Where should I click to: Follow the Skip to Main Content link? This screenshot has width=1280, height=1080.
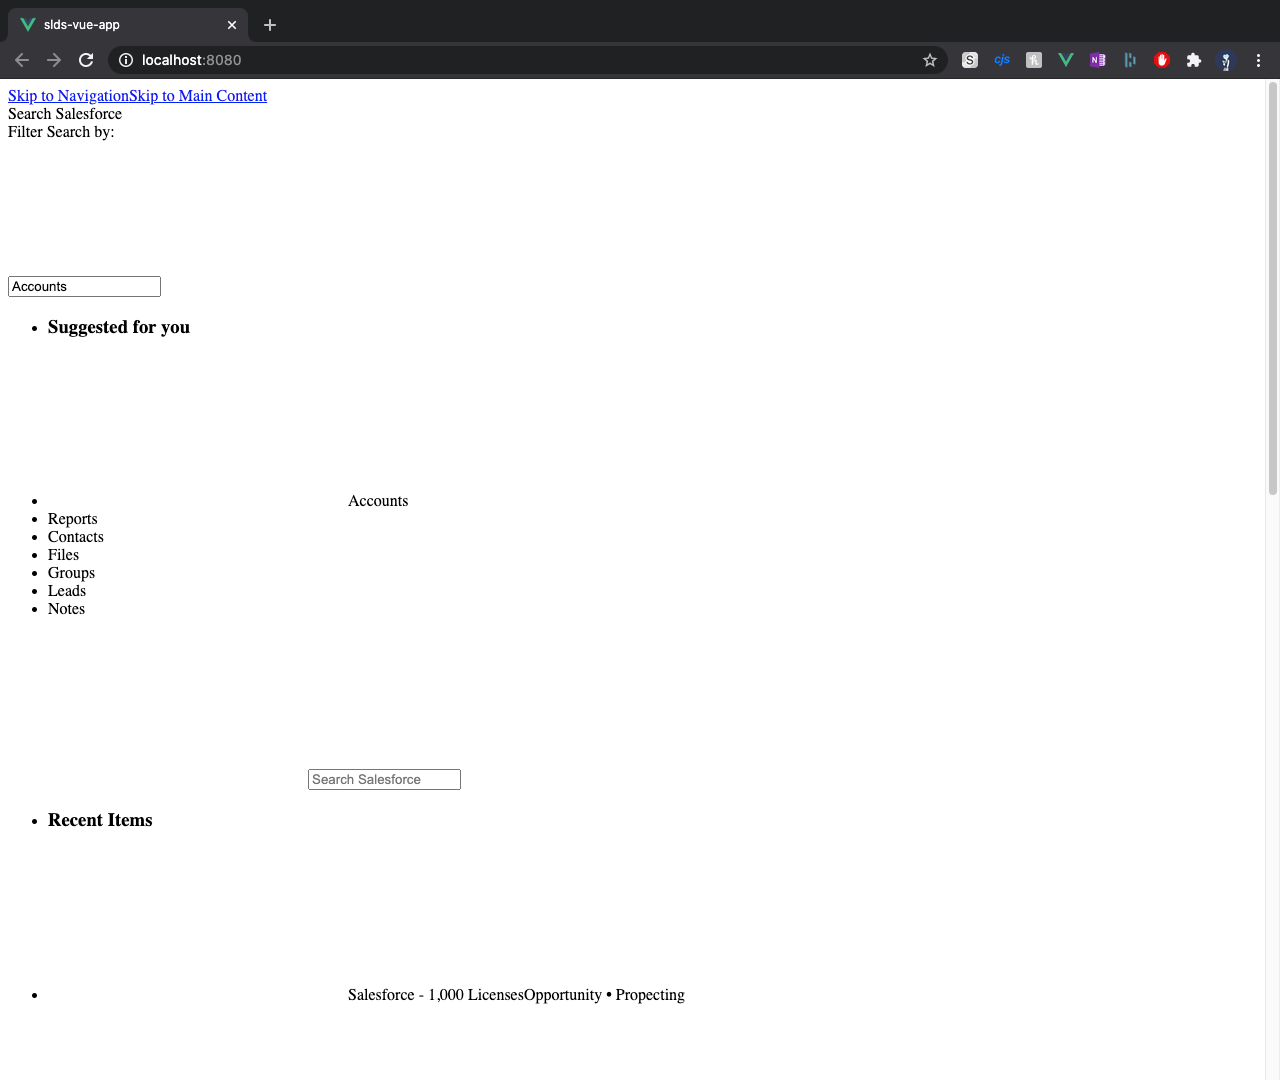198,96
